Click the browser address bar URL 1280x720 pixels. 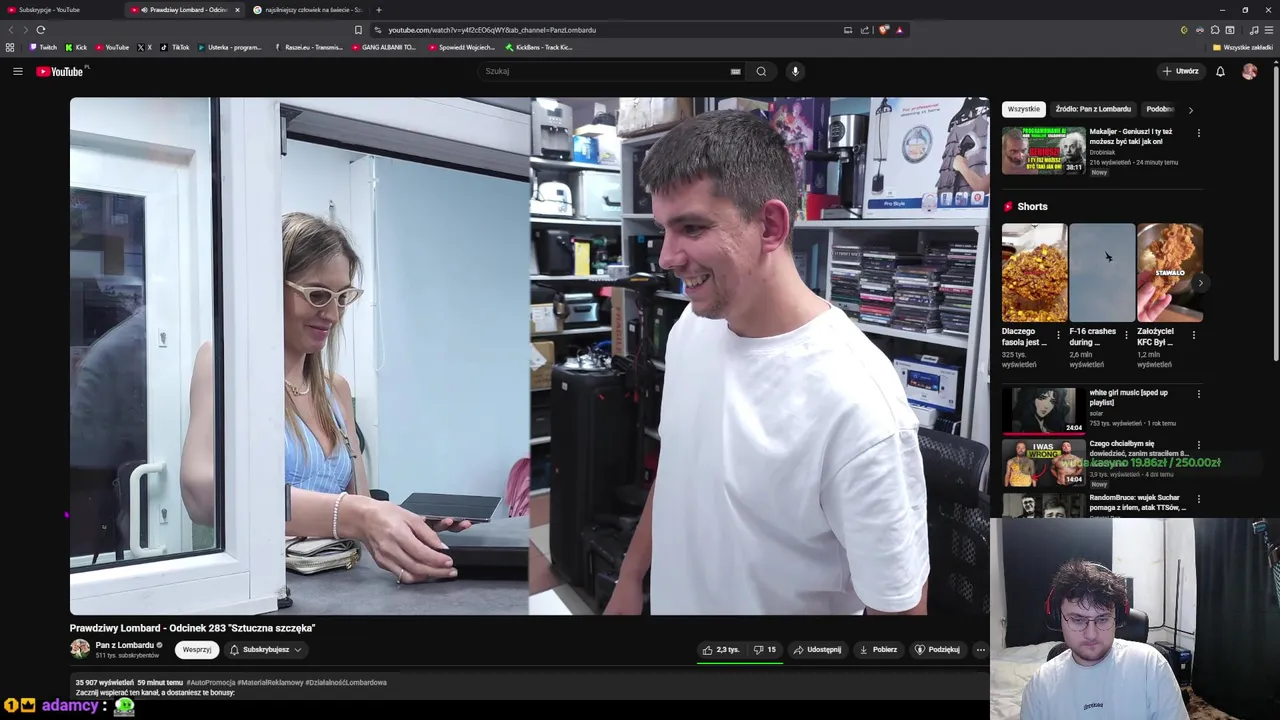tap(492, 30)
